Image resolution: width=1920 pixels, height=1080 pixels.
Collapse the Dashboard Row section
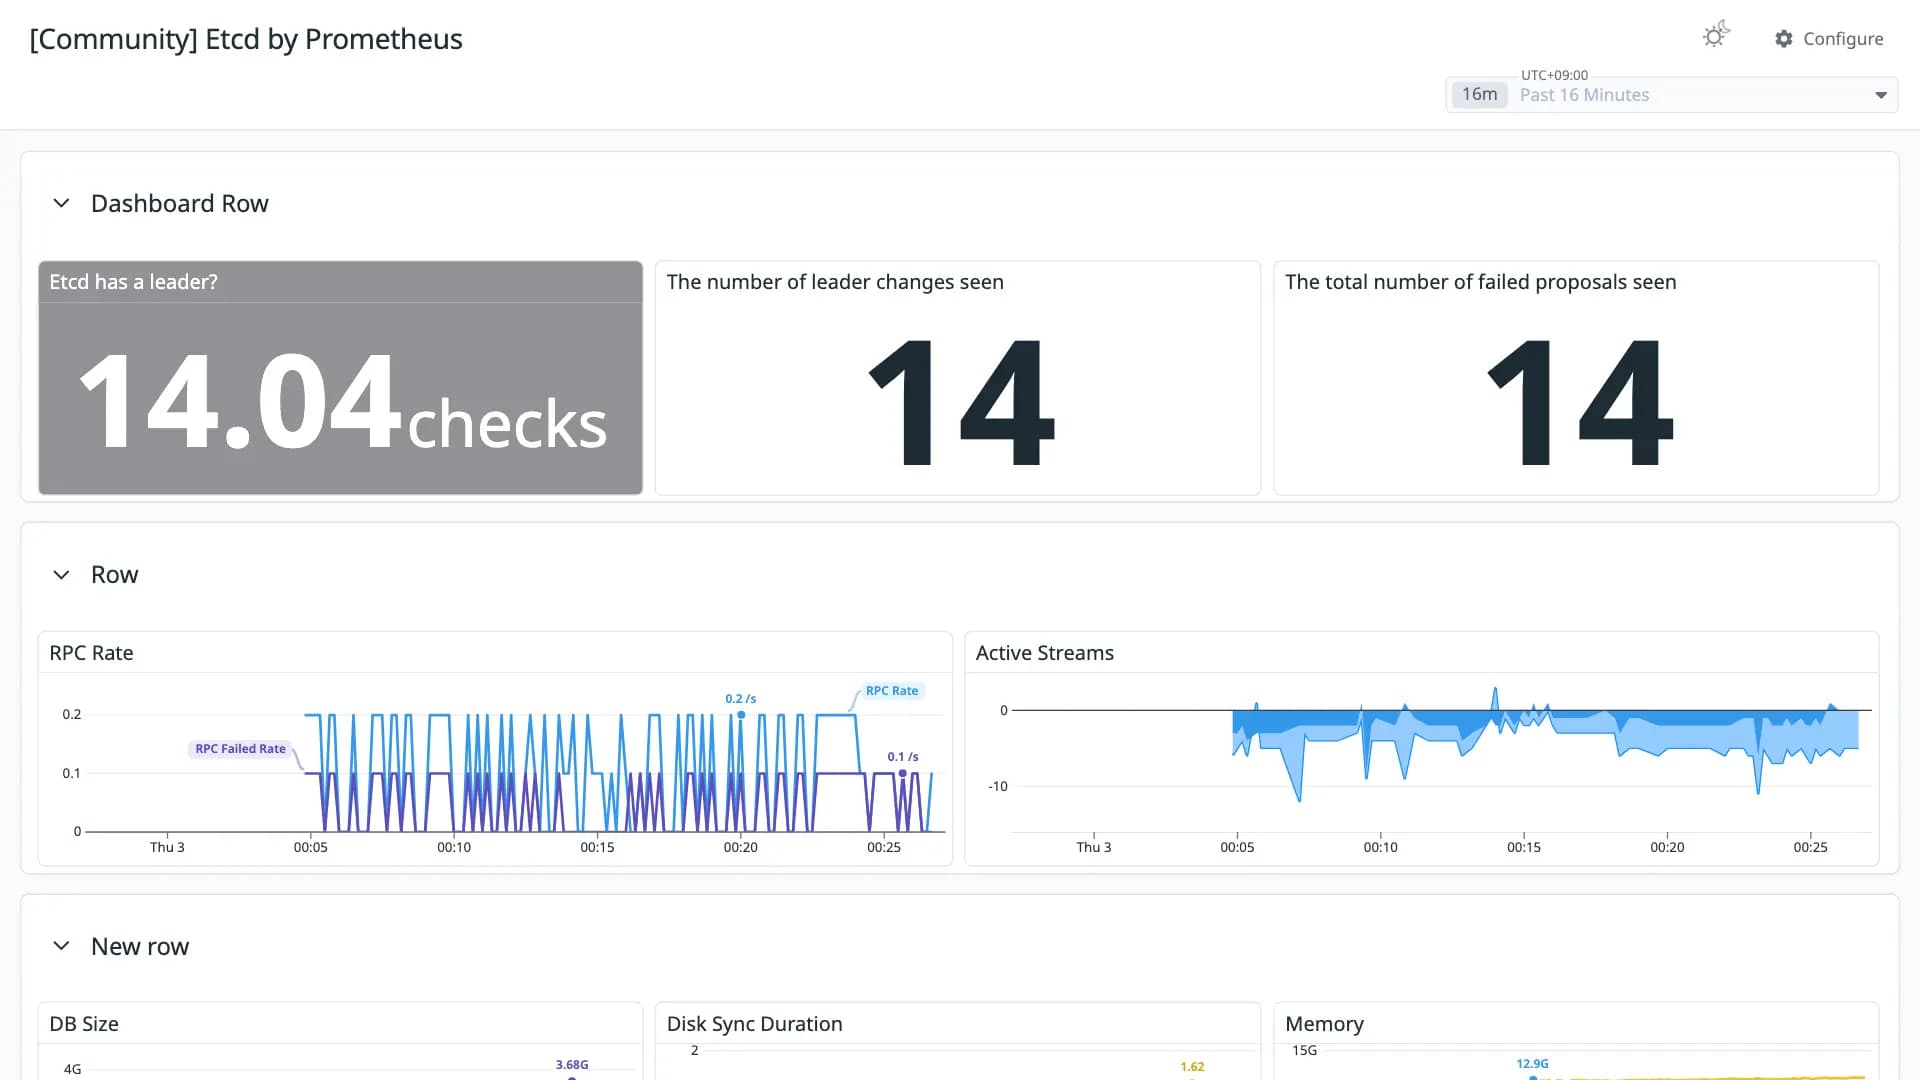(x=61, y=203)
